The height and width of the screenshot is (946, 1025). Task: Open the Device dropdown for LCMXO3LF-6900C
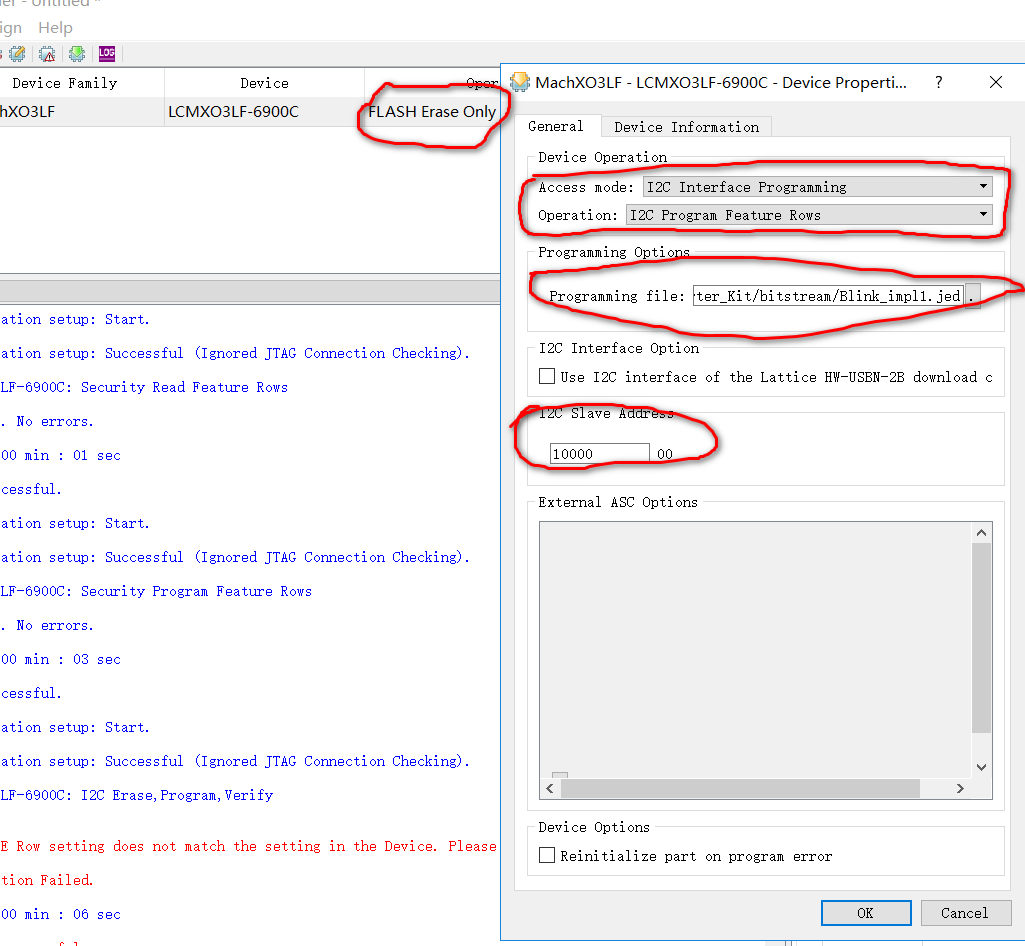coord(262,113)
